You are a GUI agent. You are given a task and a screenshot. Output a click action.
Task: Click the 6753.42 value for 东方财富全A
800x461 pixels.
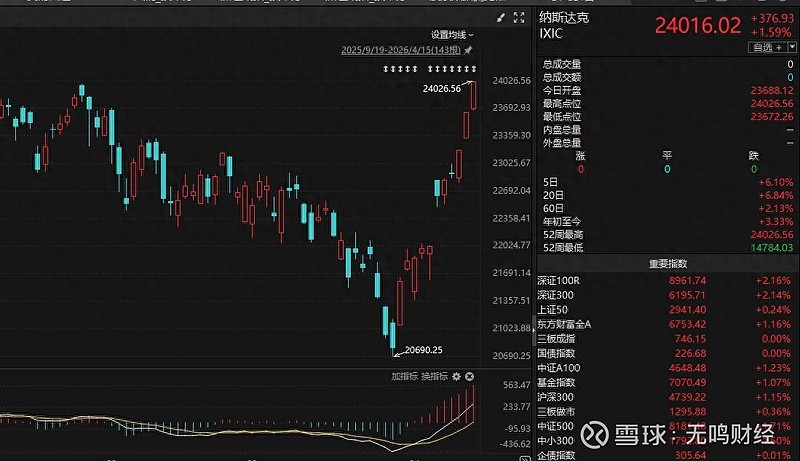click(687, 324)
